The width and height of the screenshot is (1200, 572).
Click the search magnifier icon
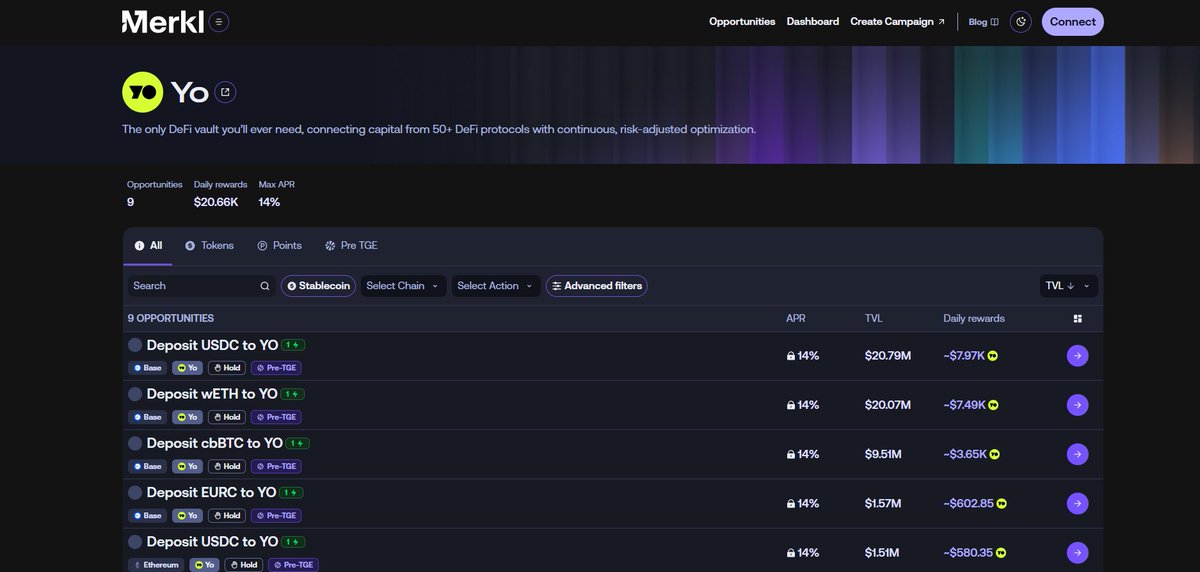pyautogui.click(x=265, y=286)
